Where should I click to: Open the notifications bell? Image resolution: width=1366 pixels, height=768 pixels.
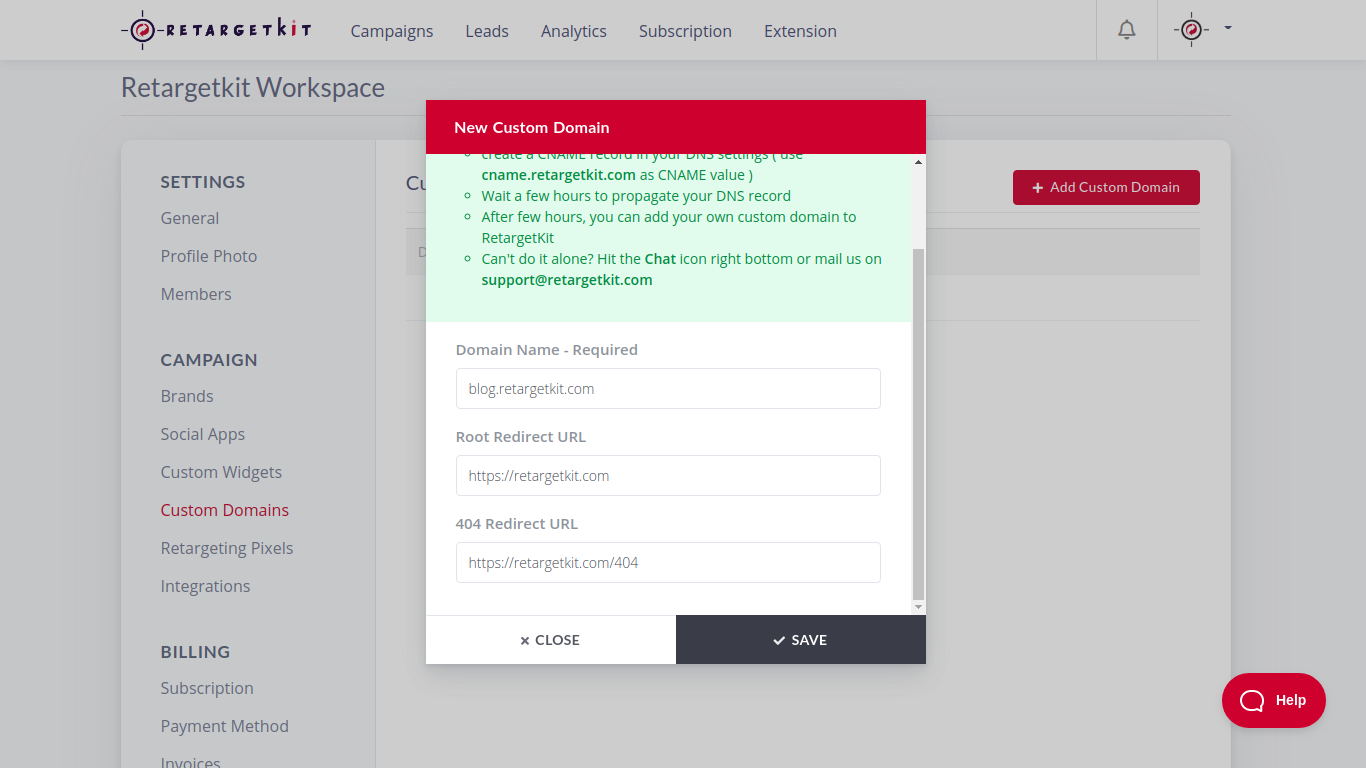1127,30
